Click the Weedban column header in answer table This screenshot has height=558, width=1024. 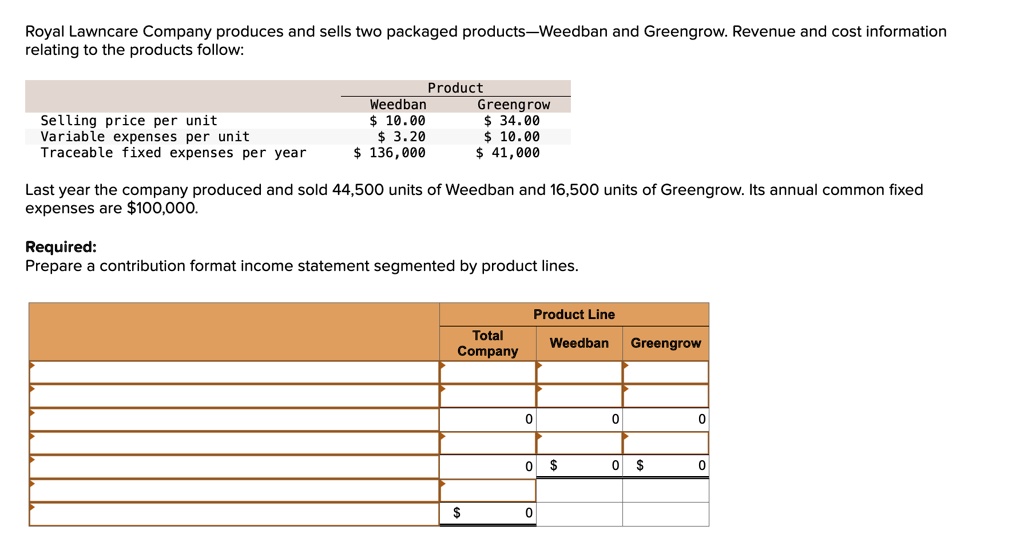click(579, 343)
